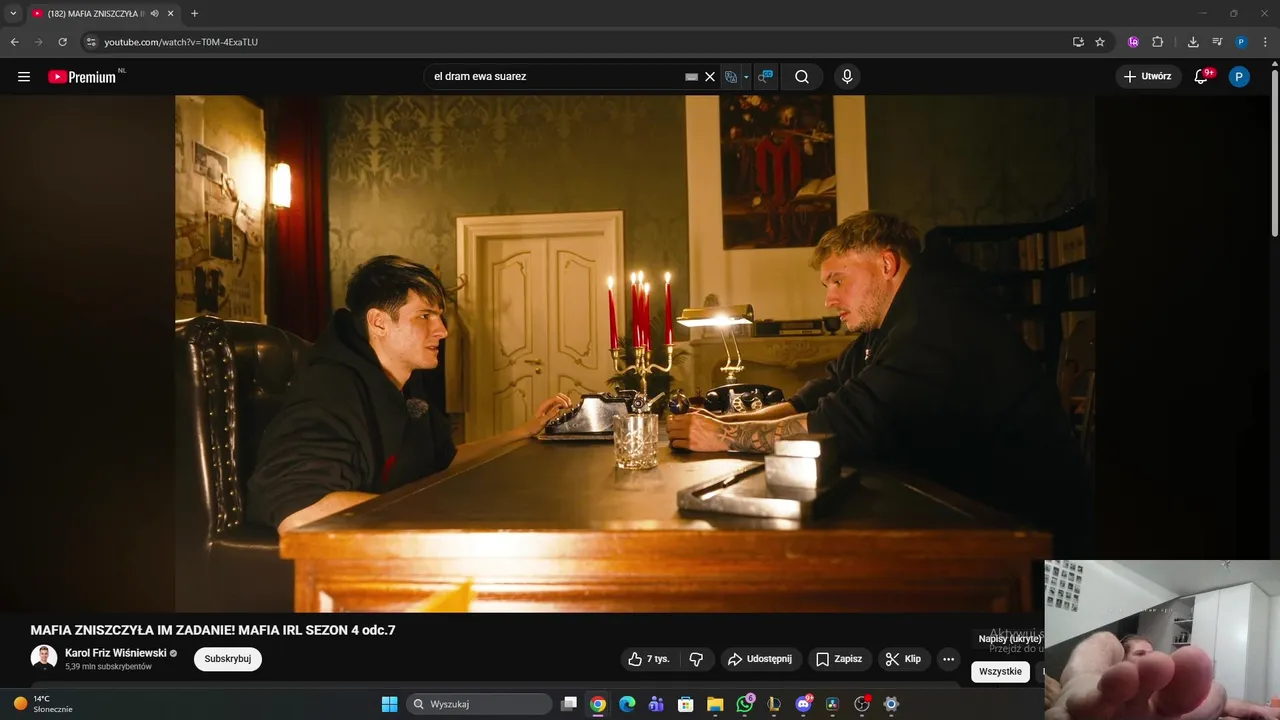Expand the translate extension dropdown arrow
Screen dimensions: 1280x720
pyautogui.click(x=746, y=77)
